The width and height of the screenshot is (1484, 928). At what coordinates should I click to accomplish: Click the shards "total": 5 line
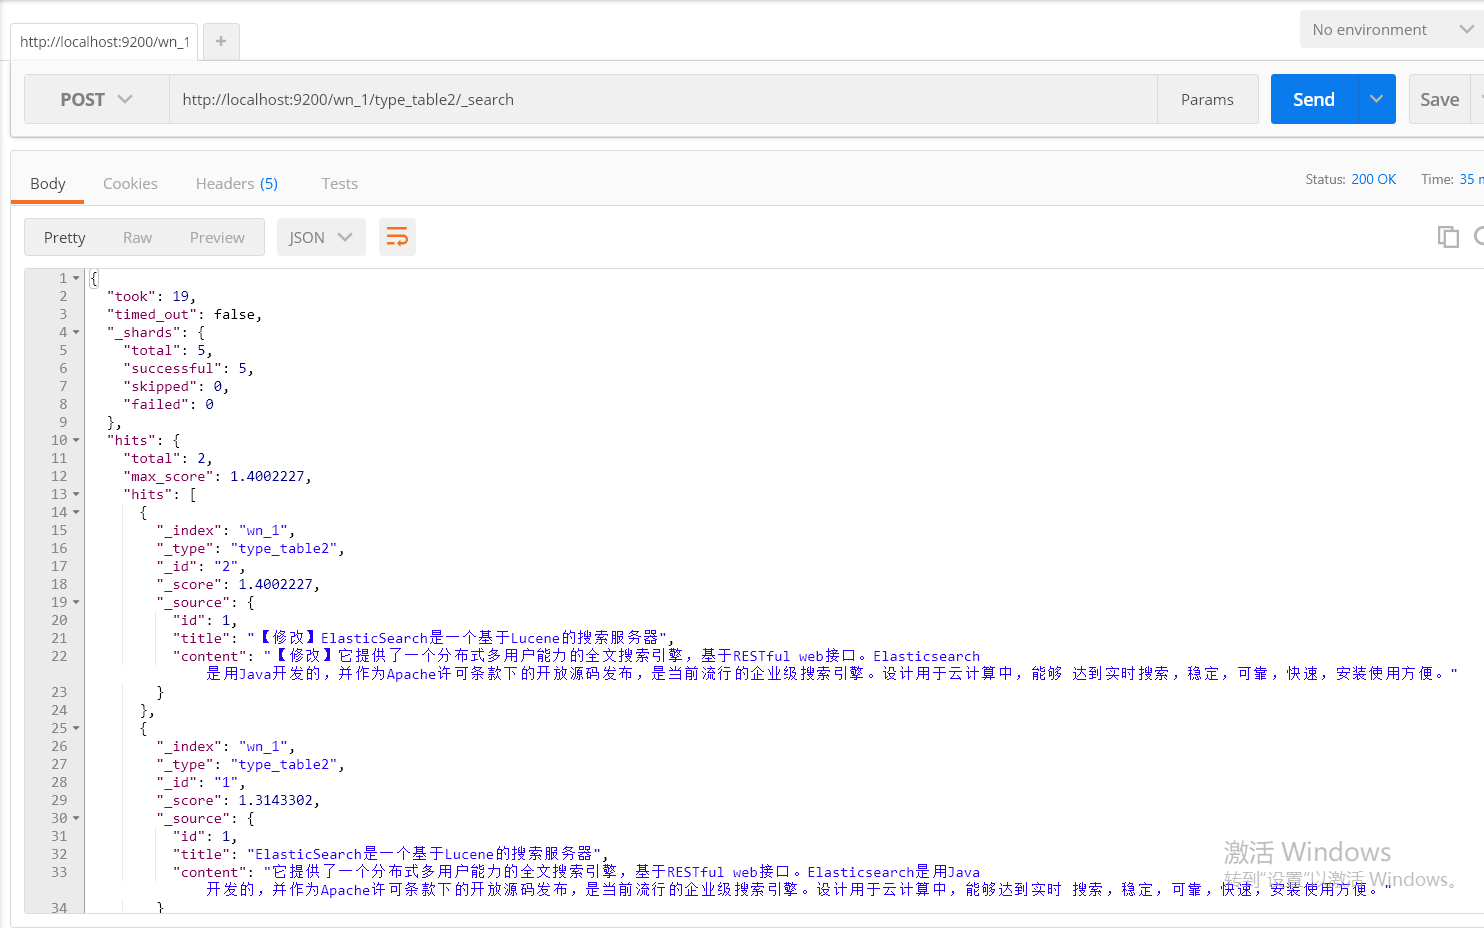pos(168,350)
